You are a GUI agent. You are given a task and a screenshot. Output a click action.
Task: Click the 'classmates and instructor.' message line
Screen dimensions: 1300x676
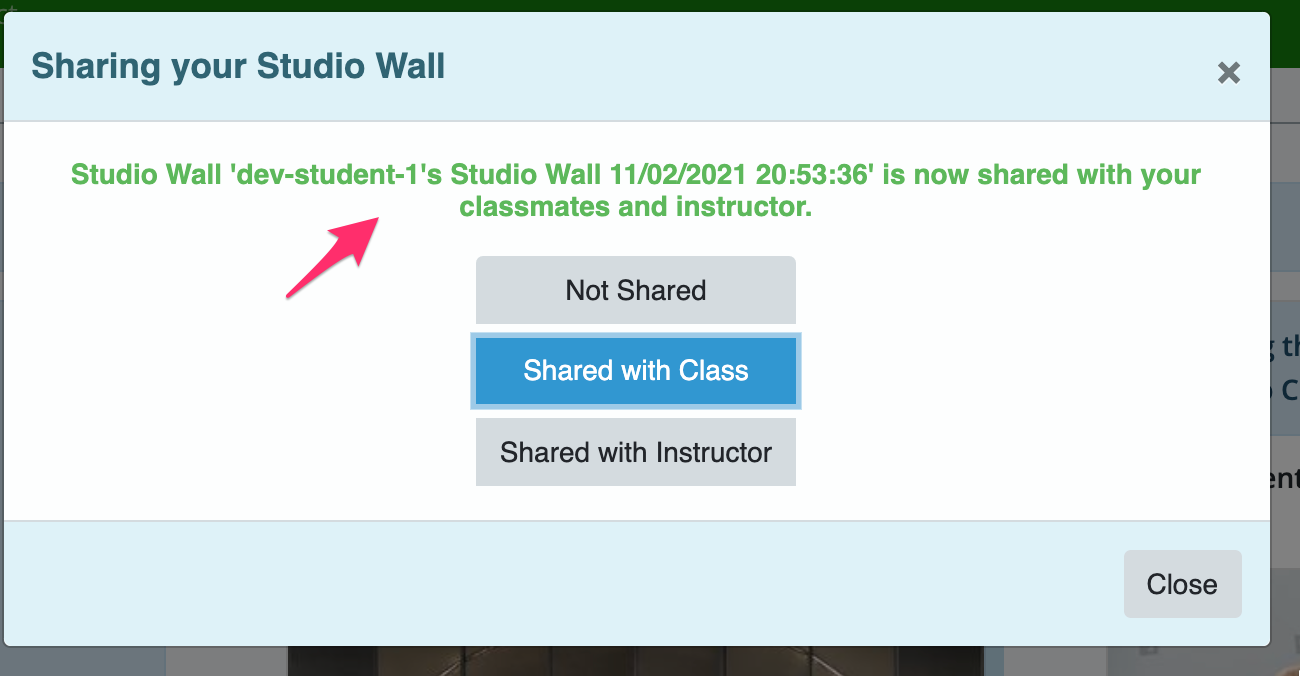pyautogui.click(x=636, y=208)
